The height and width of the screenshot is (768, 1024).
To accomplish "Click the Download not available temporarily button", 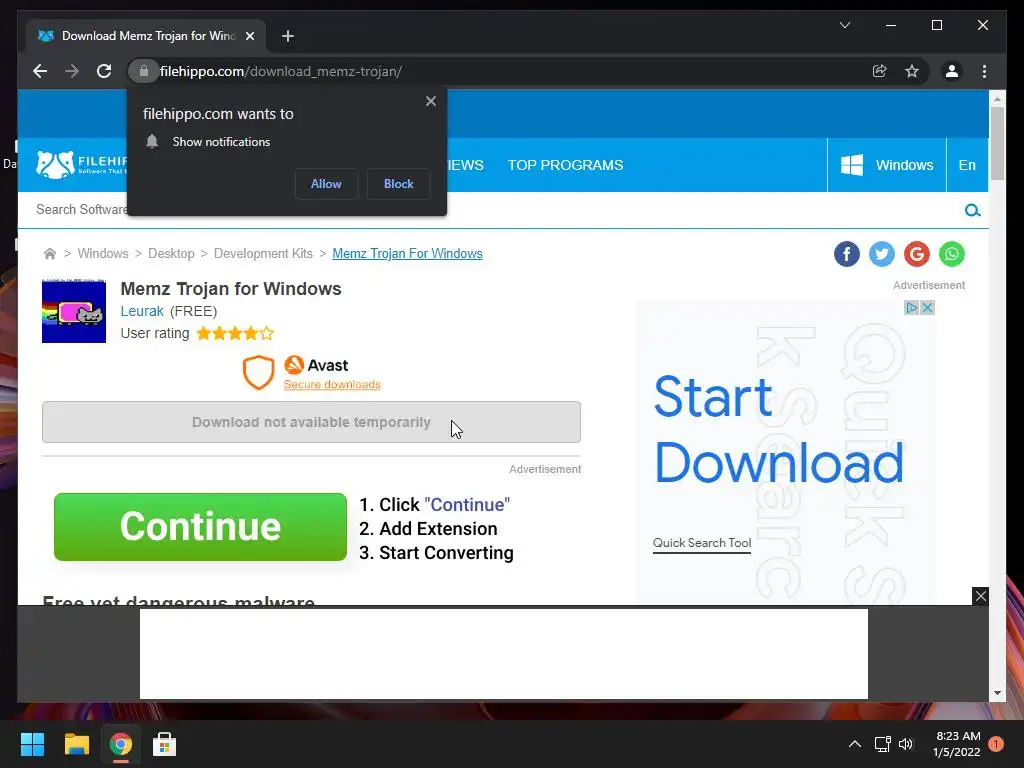I will [312, 422].
